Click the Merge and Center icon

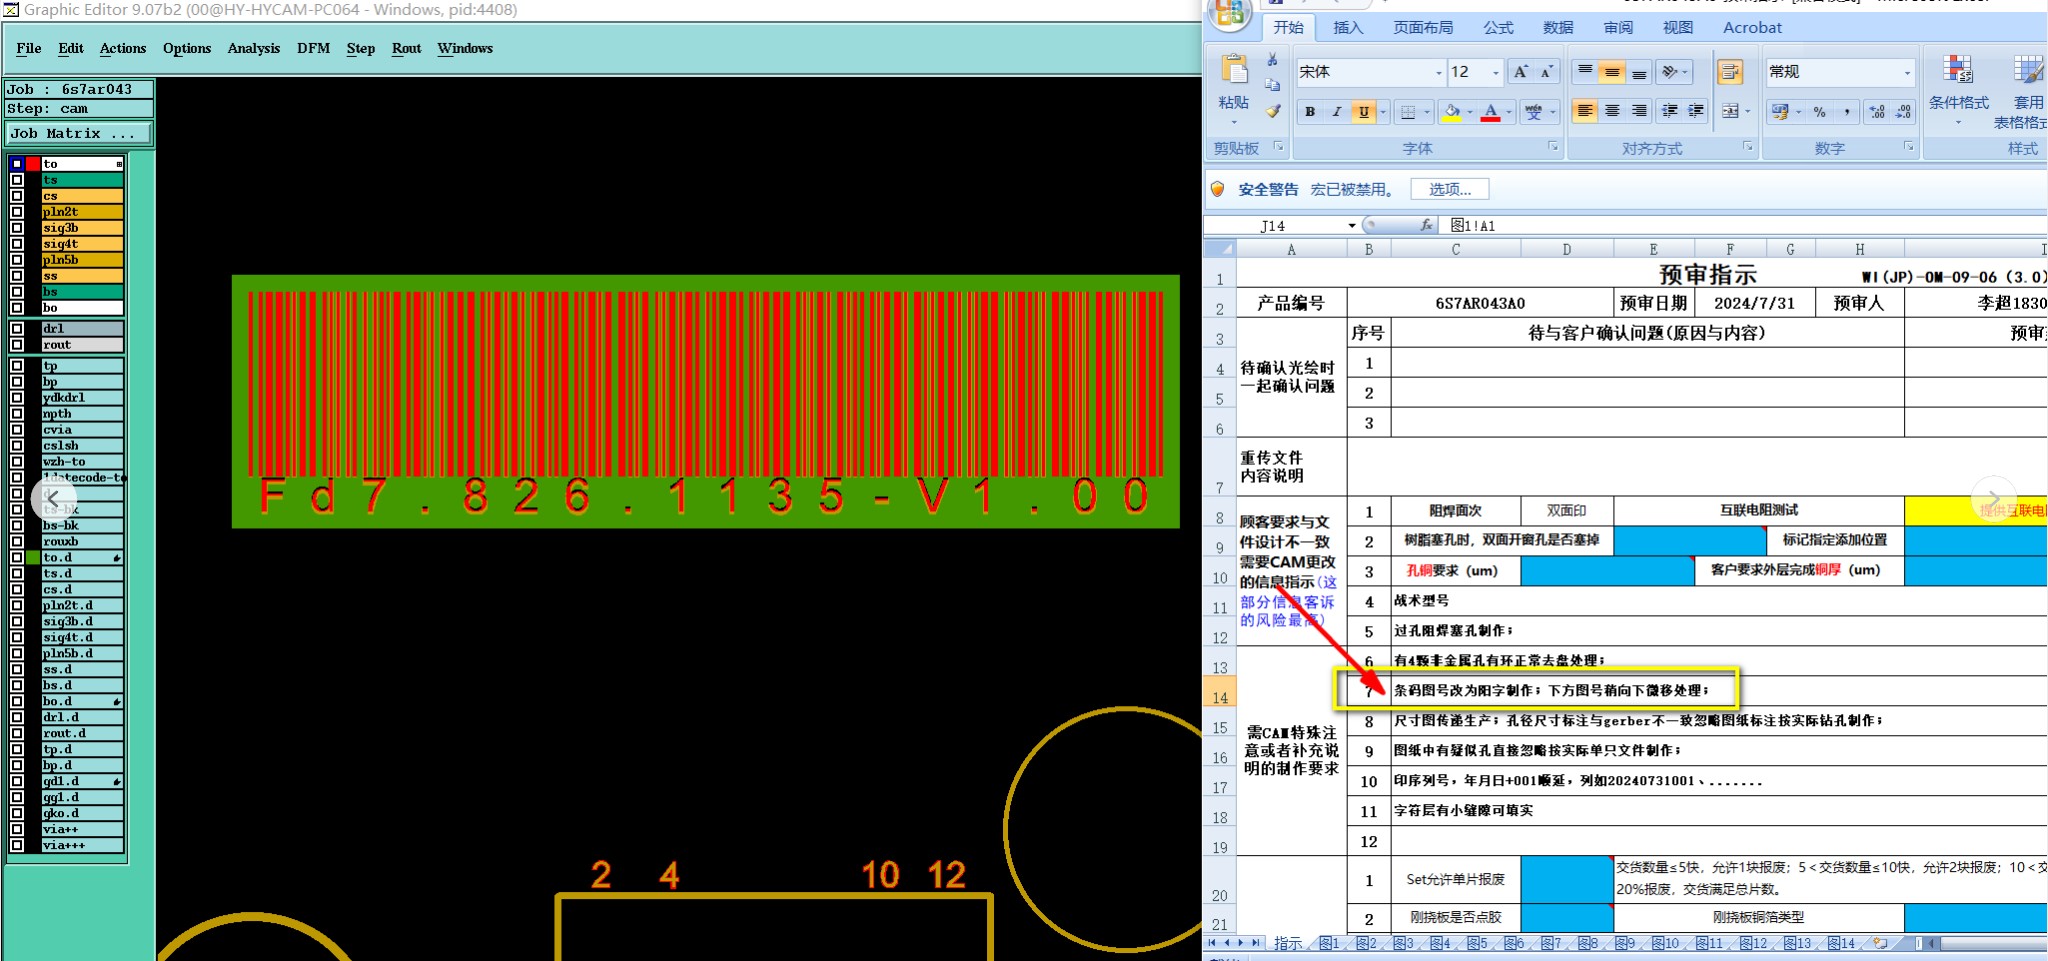[1730, 111]
